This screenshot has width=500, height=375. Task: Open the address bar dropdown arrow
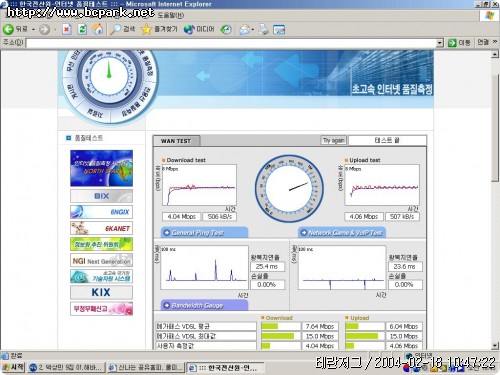click(440, 43)
